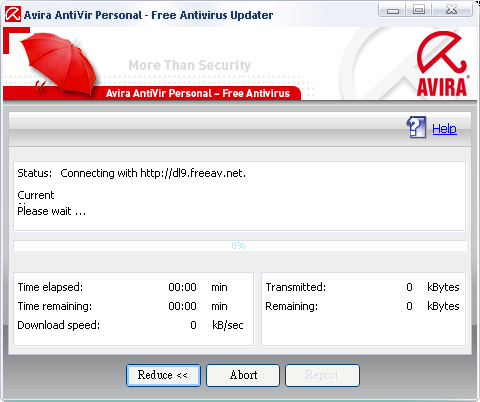Screen dimensions: 480x402
Task: Click the Reduce << button
Action: pos(163,375)
